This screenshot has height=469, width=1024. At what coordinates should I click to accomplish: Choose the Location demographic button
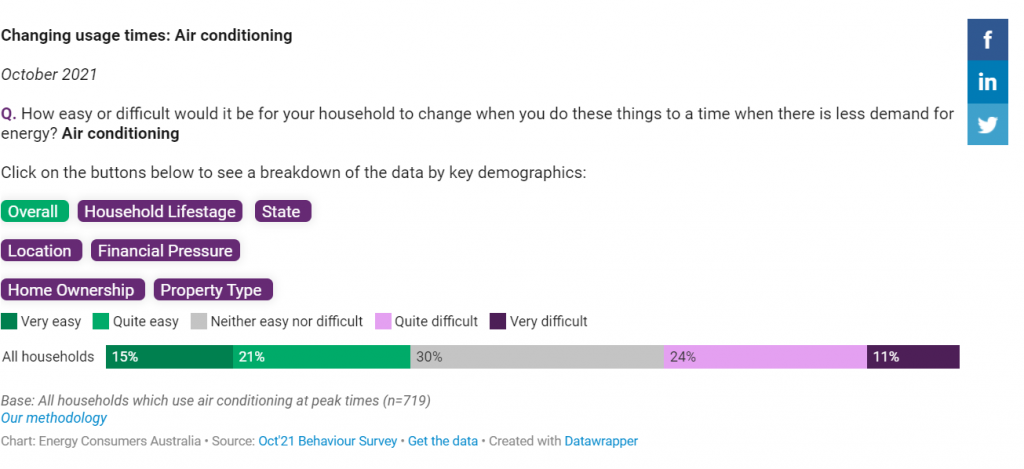click(x=41, y=251)
